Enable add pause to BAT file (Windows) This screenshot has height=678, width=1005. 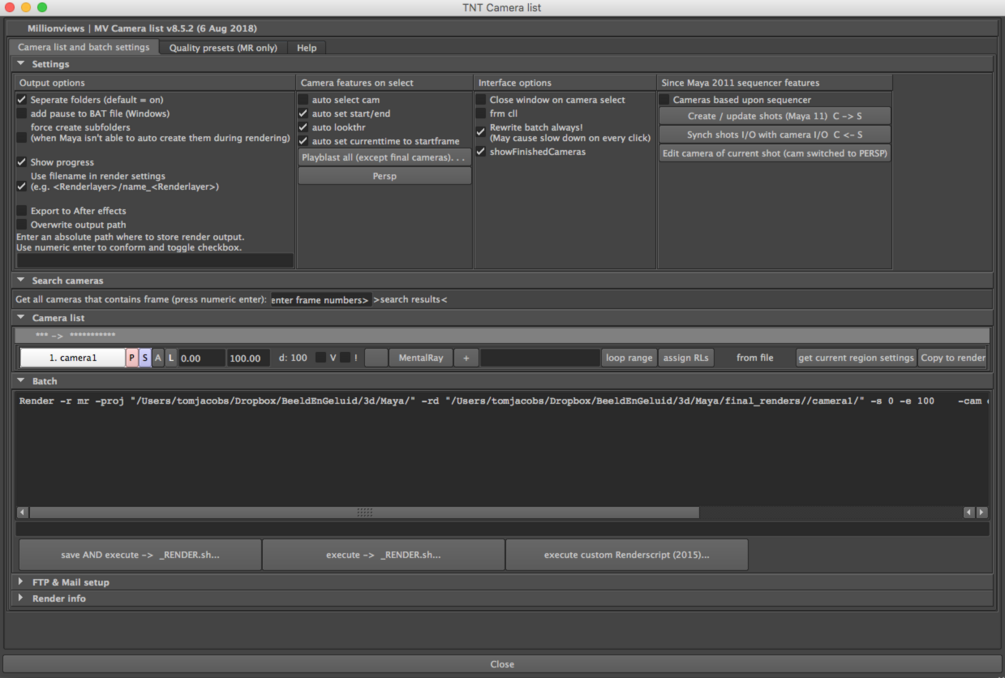(22, 113)
